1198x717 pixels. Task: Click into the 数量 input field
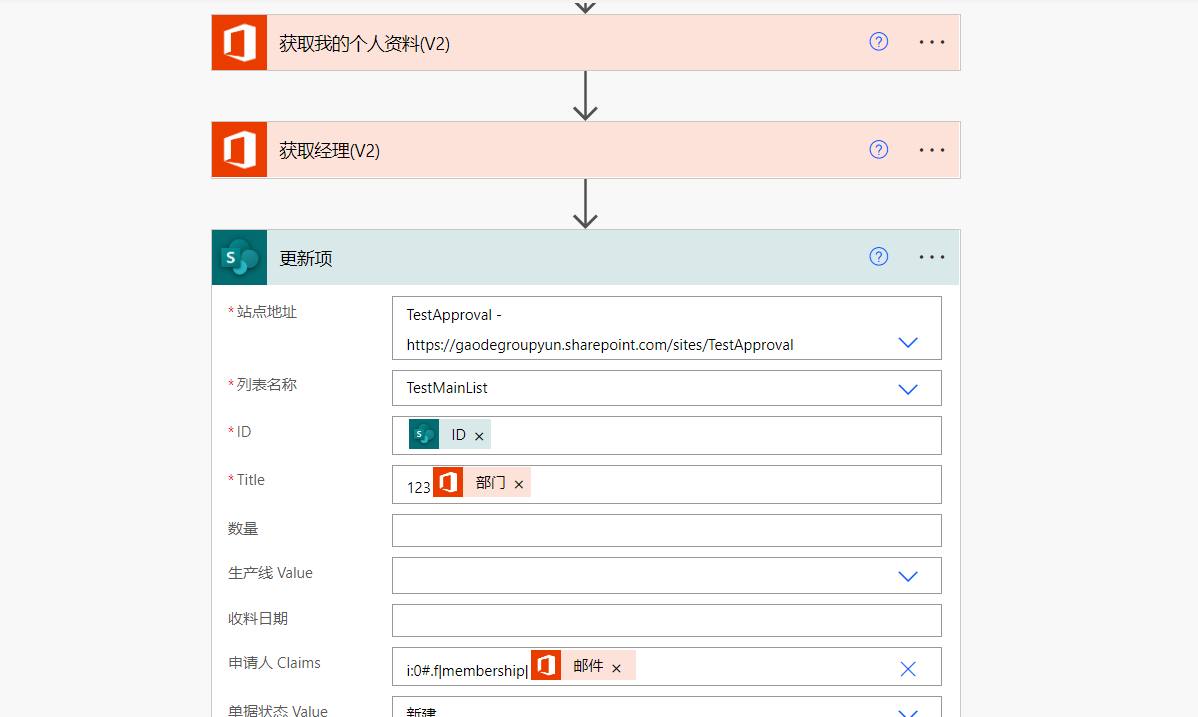point(666,531)
